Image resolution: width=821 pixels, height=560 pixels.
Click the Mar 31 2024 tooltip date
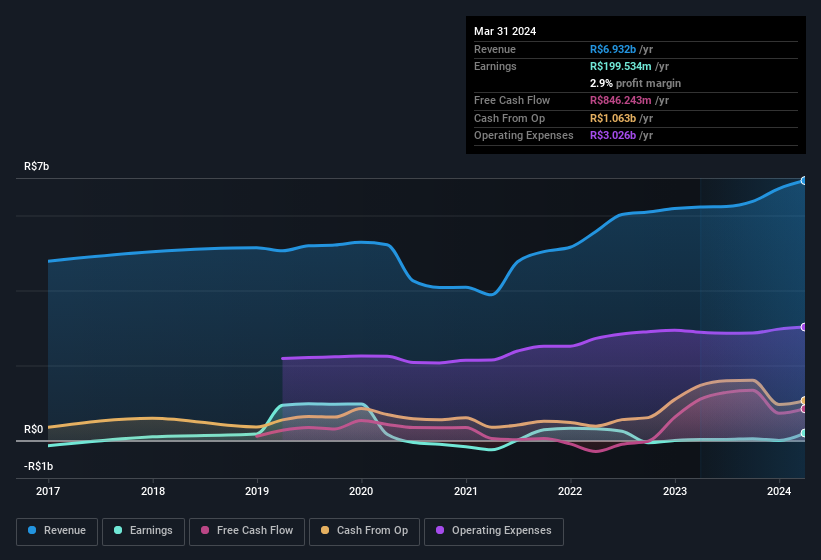click(505, 31)
